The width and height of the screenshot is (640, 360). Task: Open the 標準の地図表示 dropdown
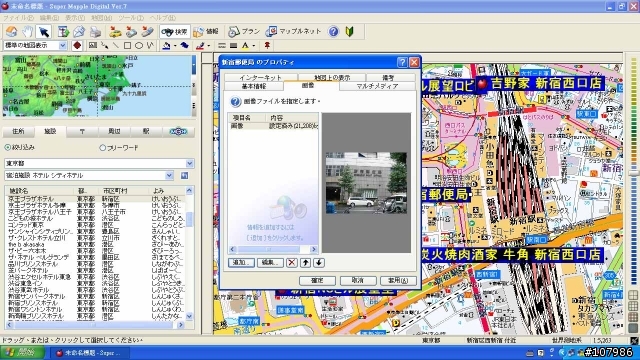point(63,45)
